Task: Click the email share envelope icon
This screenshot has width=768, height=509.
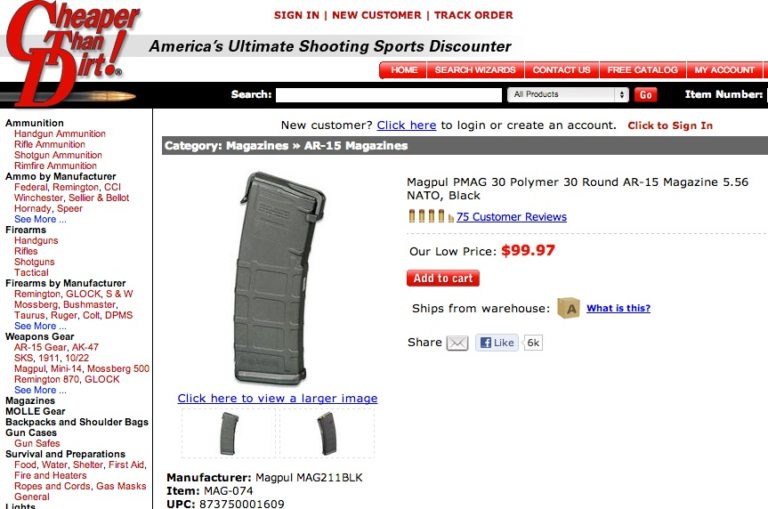Action: coord(457,343)
